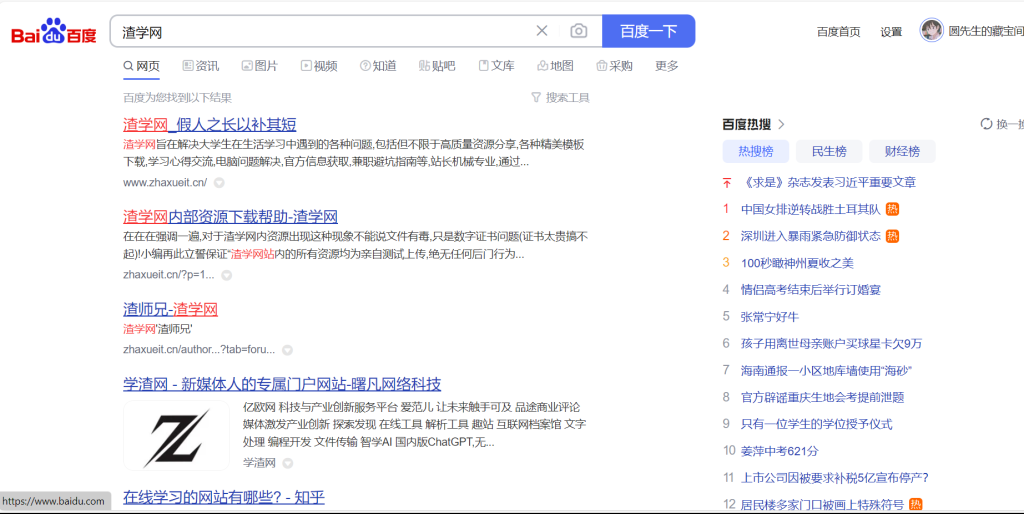The height and width of the screenshot is (514, 1024).
Task: Open hot item 中国女排逆转战胜土耳其队
Action: [x=810, y=209]
